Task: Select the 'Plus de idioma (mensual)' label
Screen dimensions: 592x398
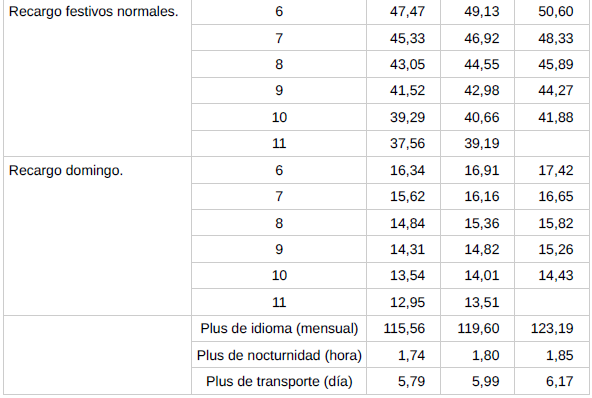Action: 279,329
